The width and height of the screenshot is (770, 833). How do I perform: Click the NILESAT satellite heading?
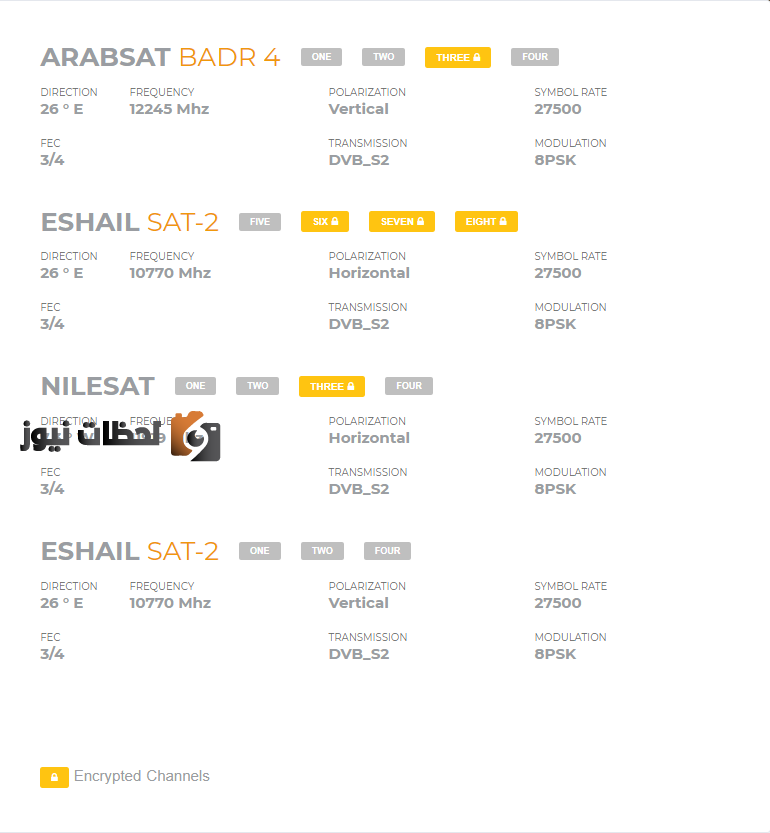(x=98, y=386)
